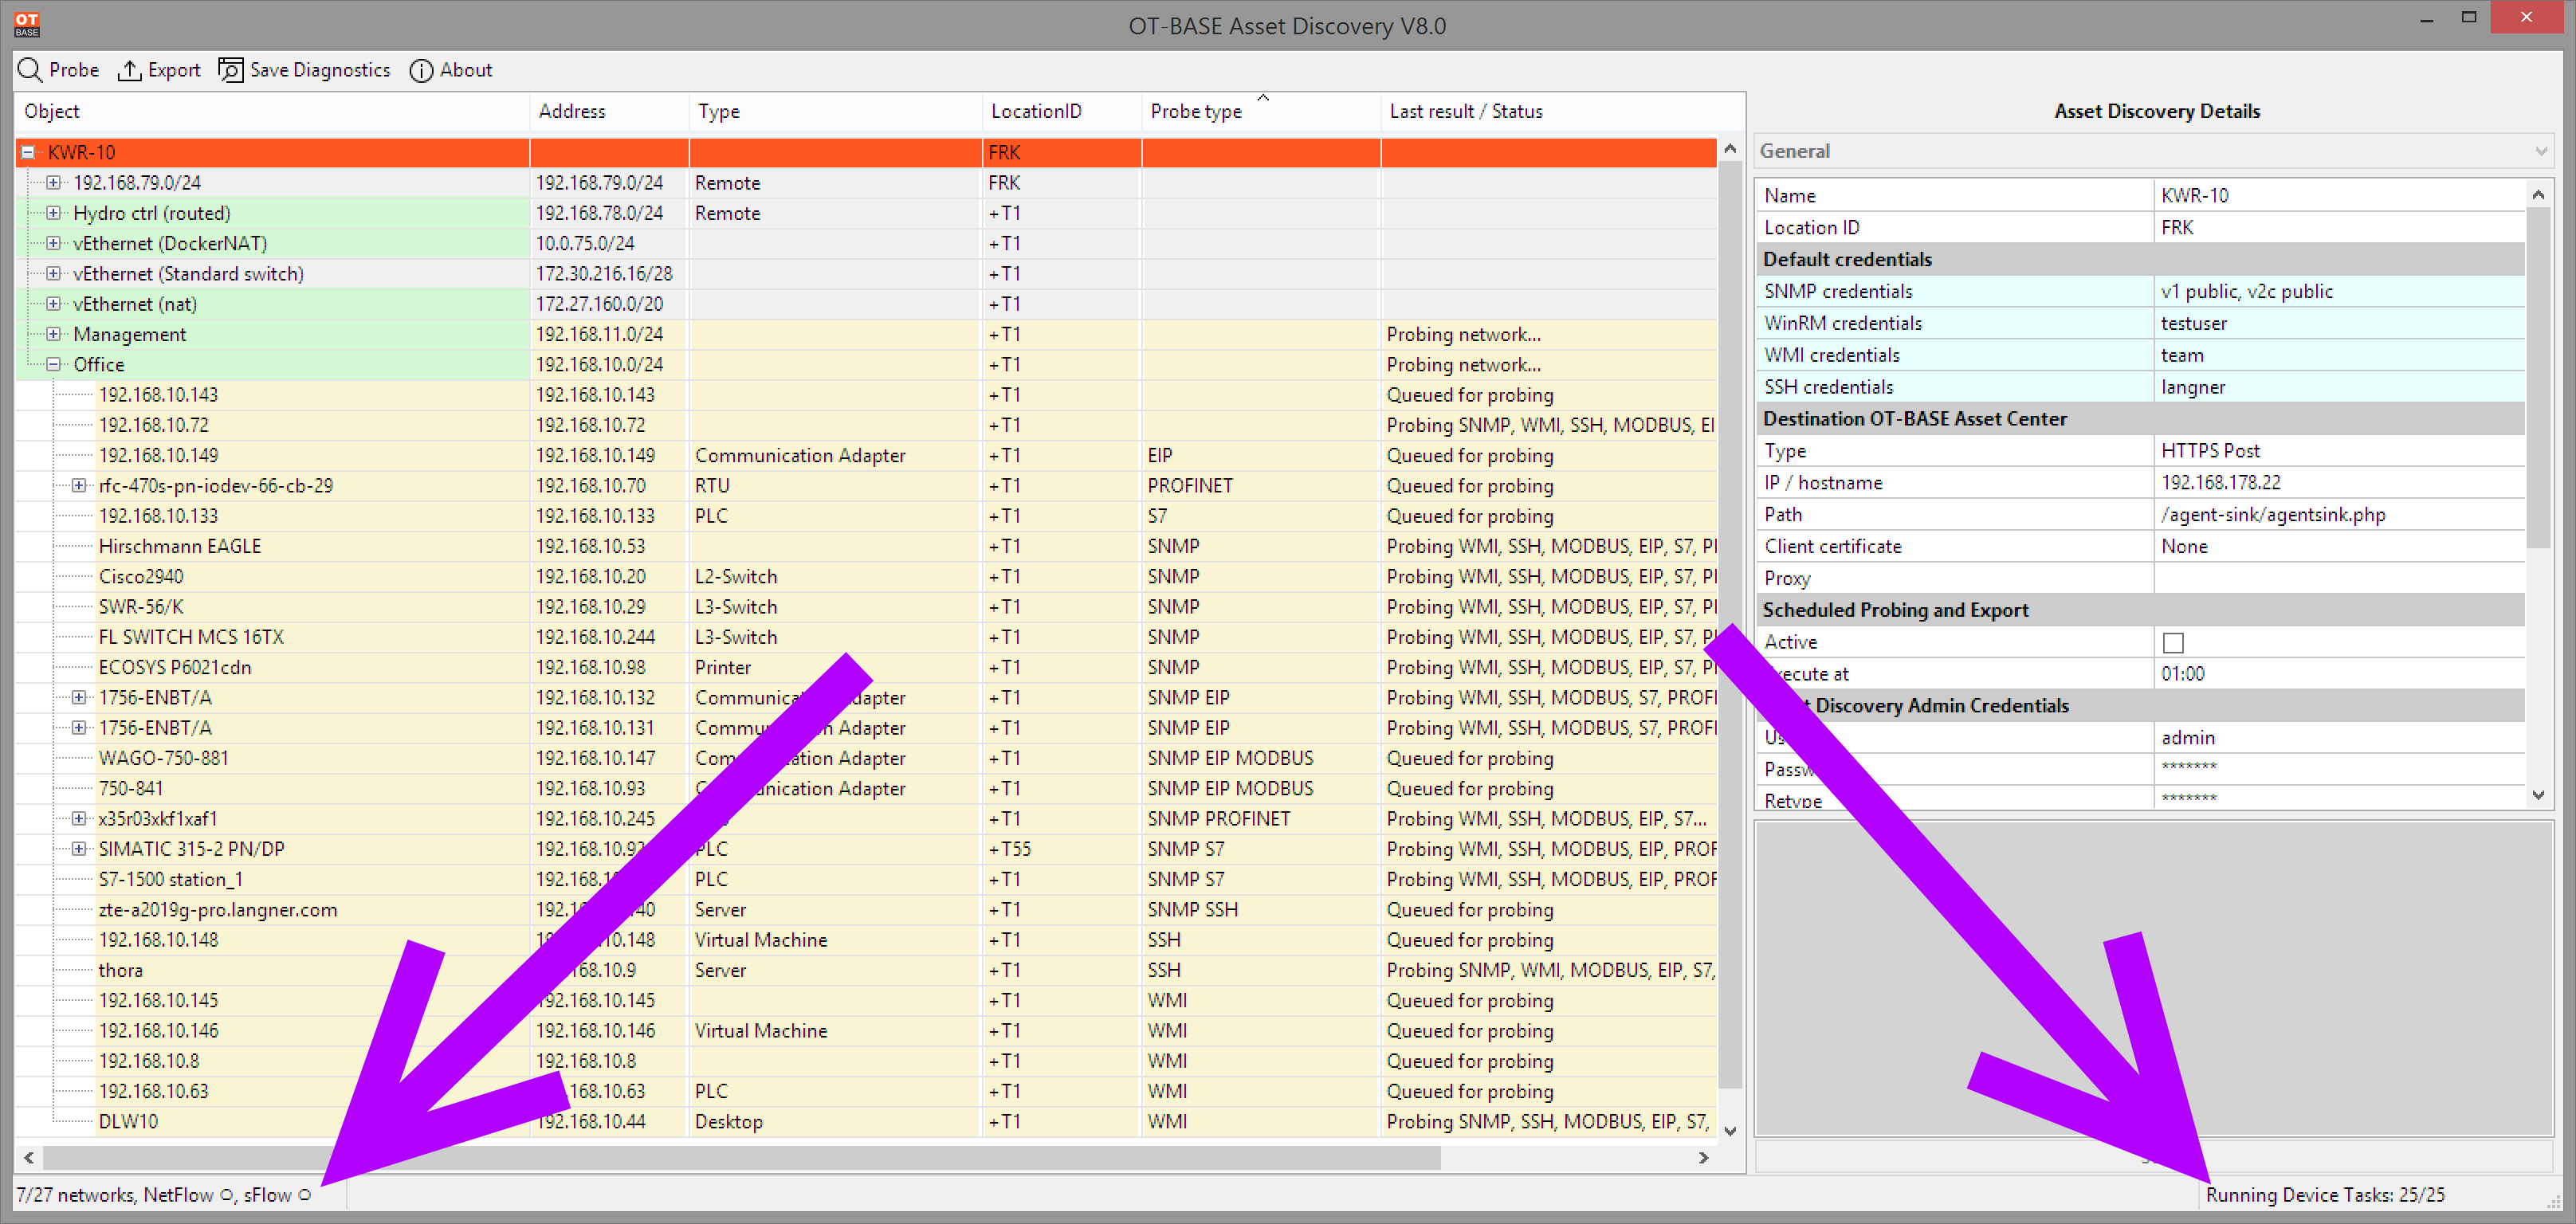The height and width of the screenshot is (1224, 2576).
Task: Click the About info icon
Action: [421, 70]
